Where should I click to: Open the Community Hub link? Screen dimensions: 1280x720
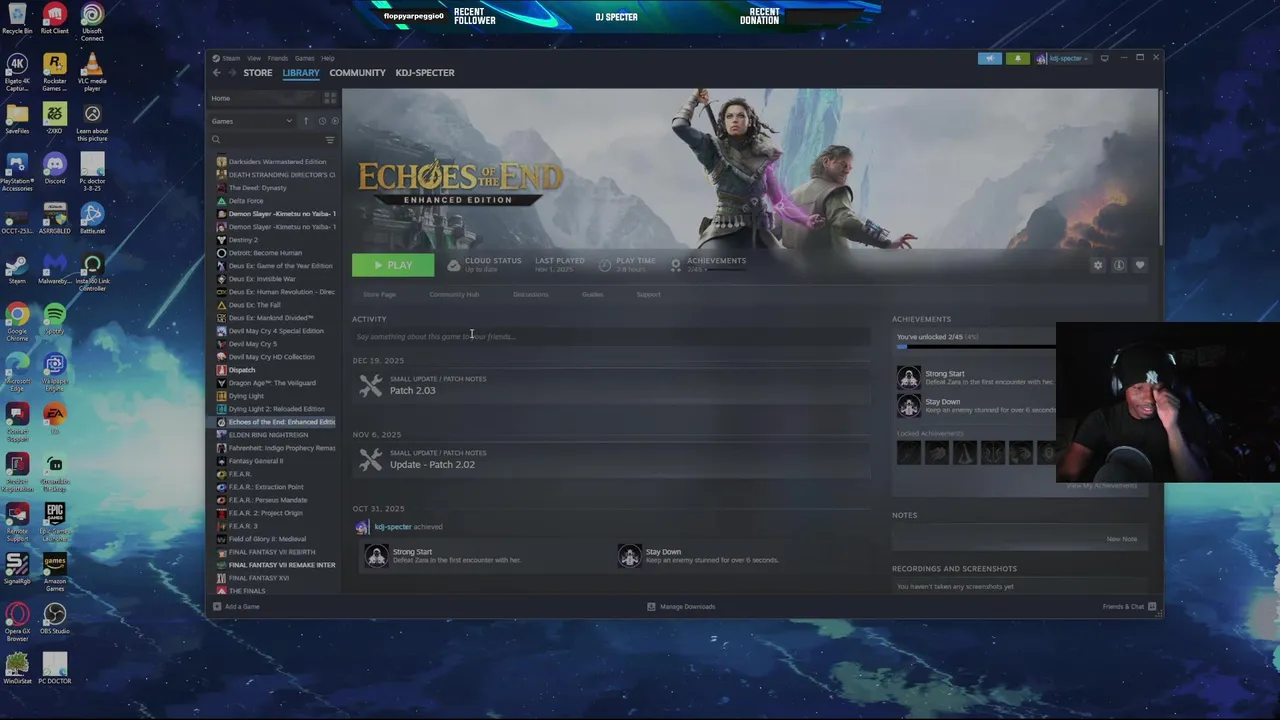coord(454,294)
